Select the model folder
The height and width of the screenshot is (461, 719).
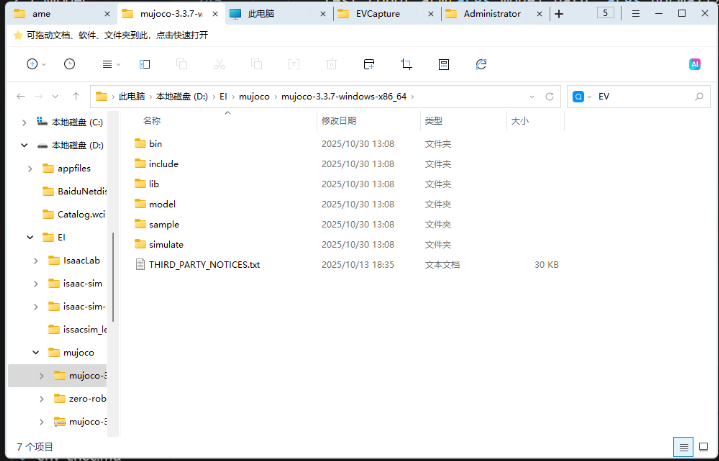162,204
